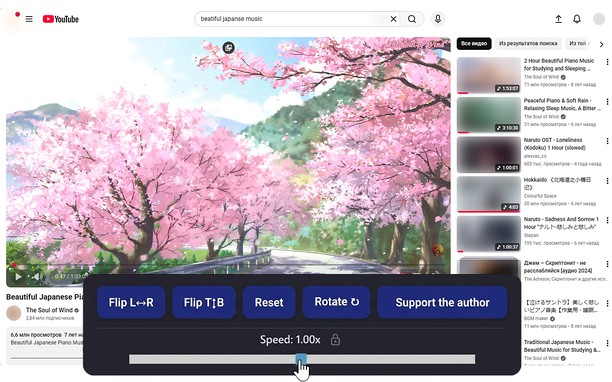Open Naruto OST - Loneliness video title
This screenshot has height=382, width=612.
[554, 144]
